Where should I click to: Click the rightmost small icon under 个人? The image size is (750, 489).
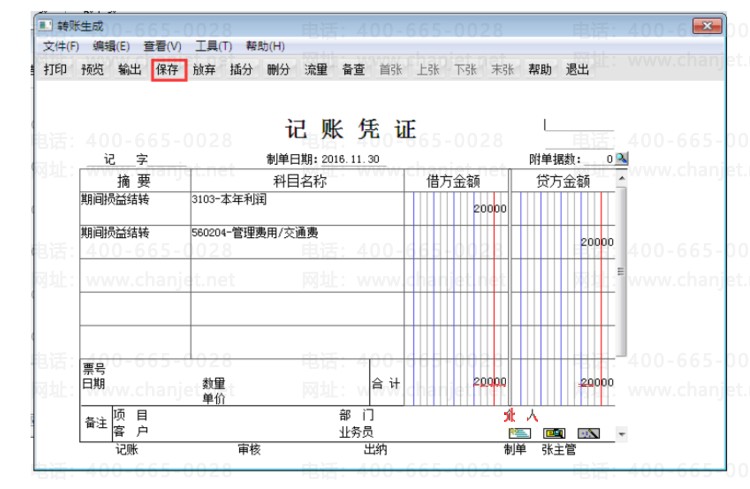pos(588,433)
